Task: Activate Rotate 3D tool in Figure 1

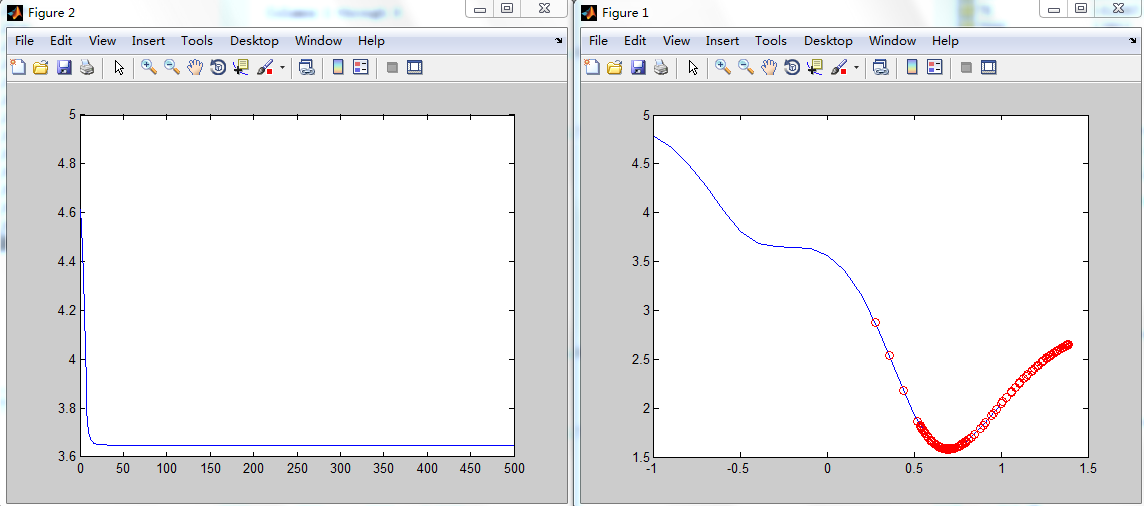Action: pos(792,68)
